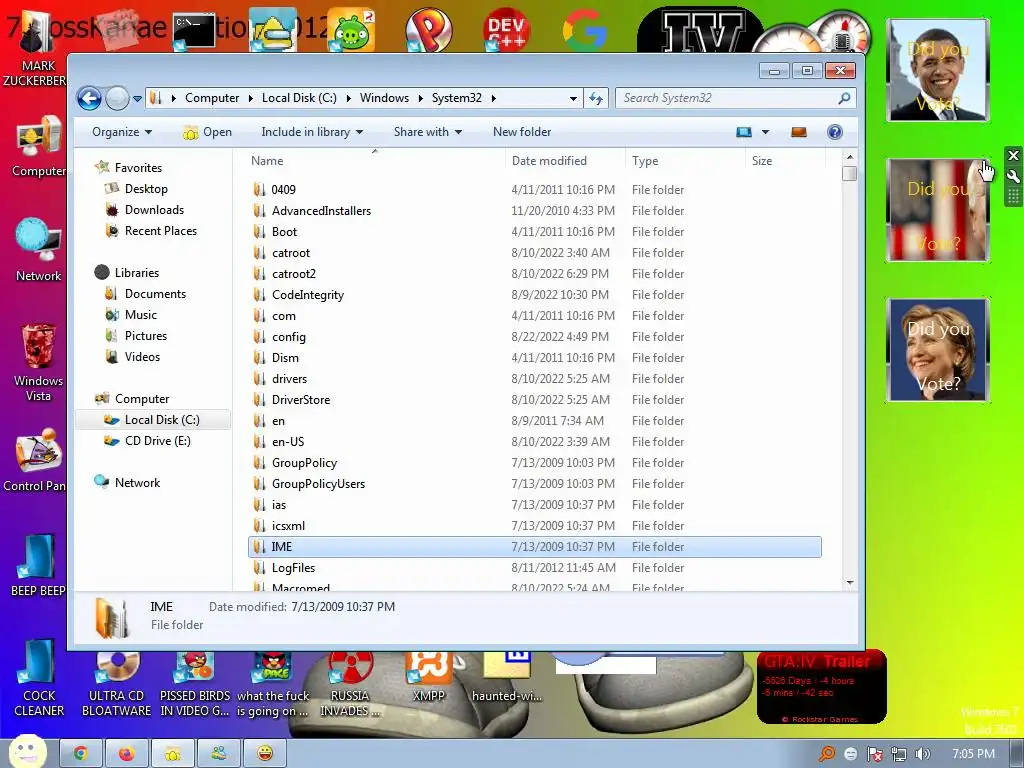Open Explorer help icon
This screenshot has width=1024, height=768.
tap(835, 132)
